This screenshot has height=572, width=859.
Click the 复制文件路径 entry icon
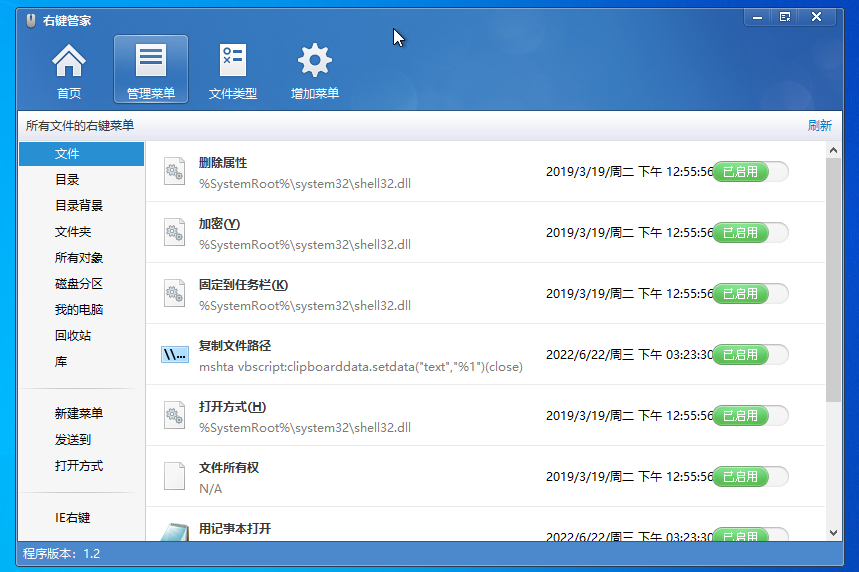(x=174, y=355)
